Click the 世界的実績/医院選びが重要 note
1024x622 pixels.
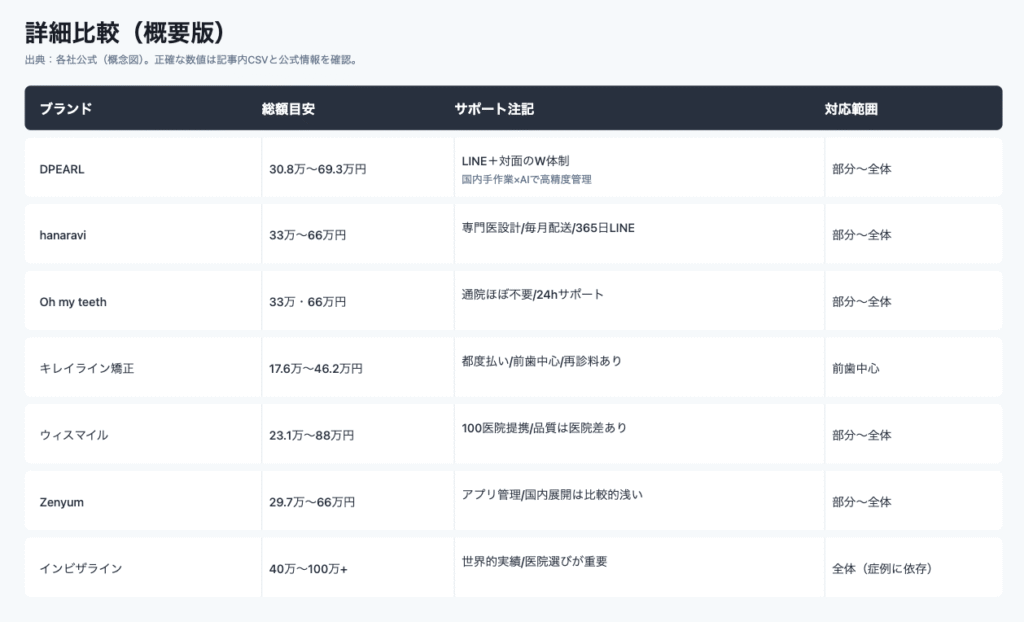534,561
